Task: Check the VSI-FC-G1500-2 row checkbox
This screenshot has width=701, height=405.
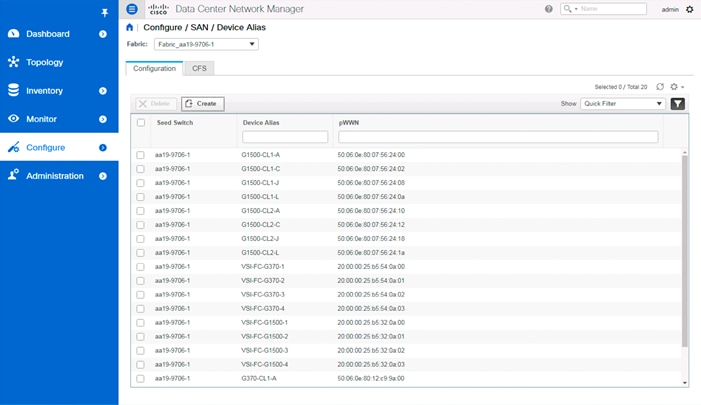Action: (140, 337)
